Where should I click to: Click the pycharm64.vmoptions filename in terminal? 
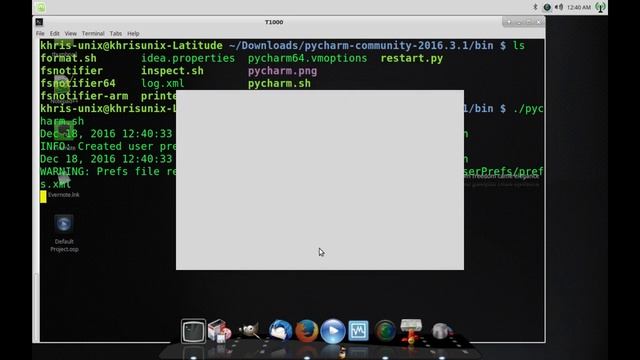[307, 58]
